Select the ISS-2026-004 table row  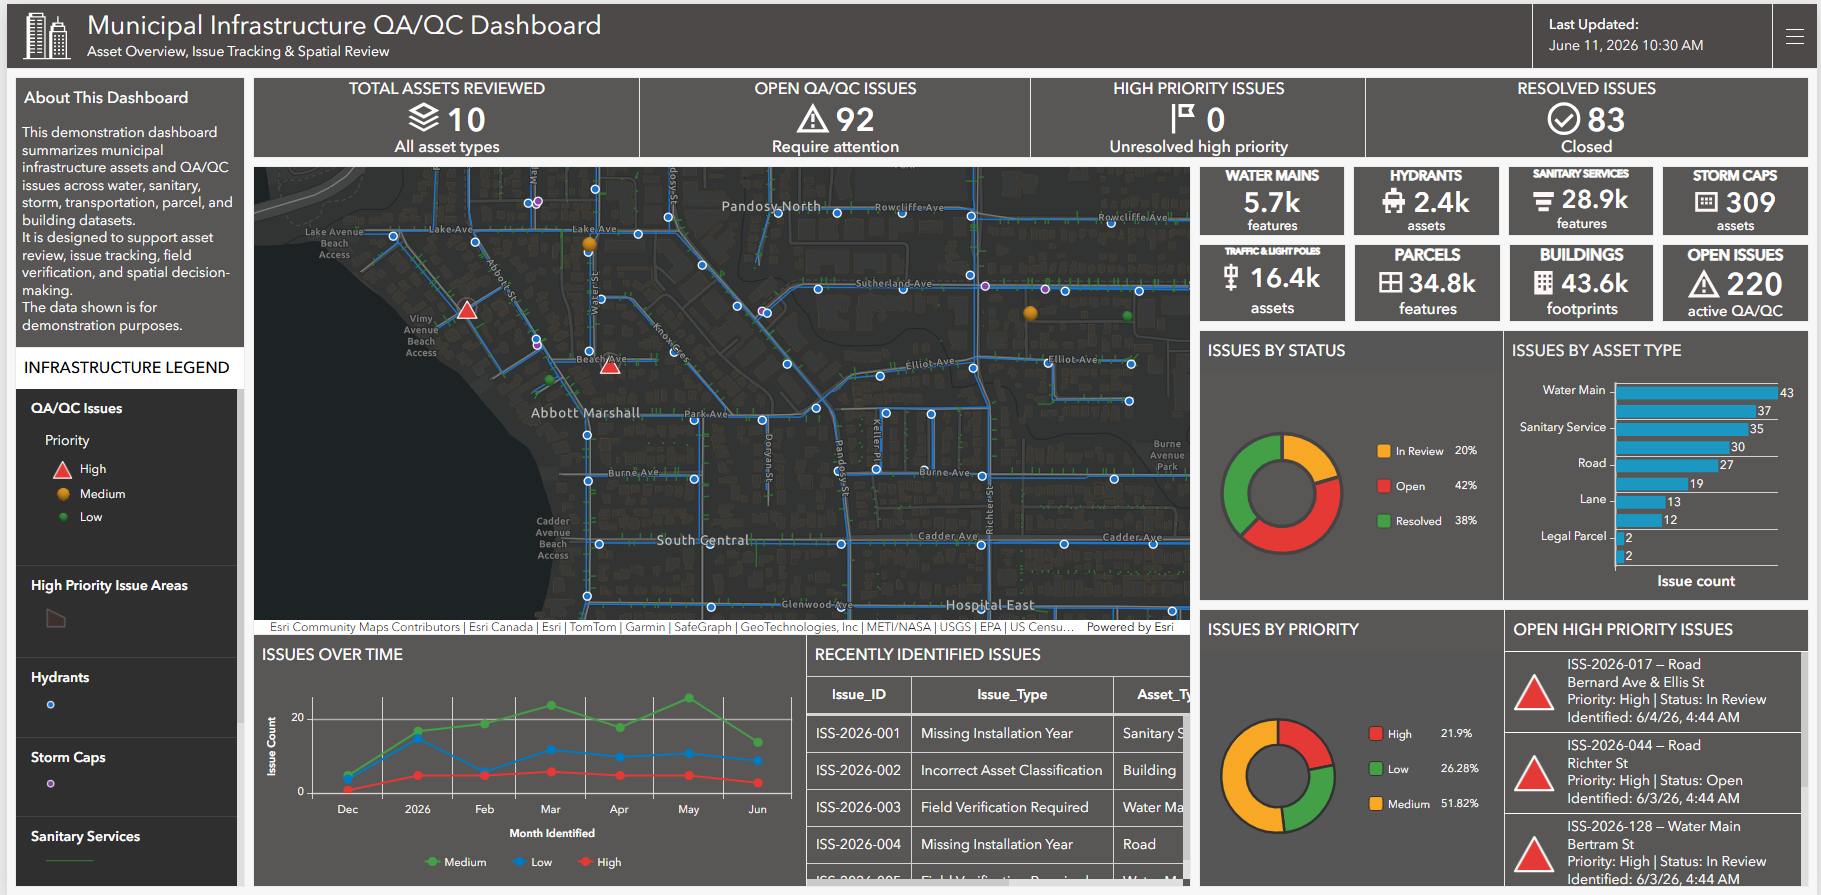point(996,844)
